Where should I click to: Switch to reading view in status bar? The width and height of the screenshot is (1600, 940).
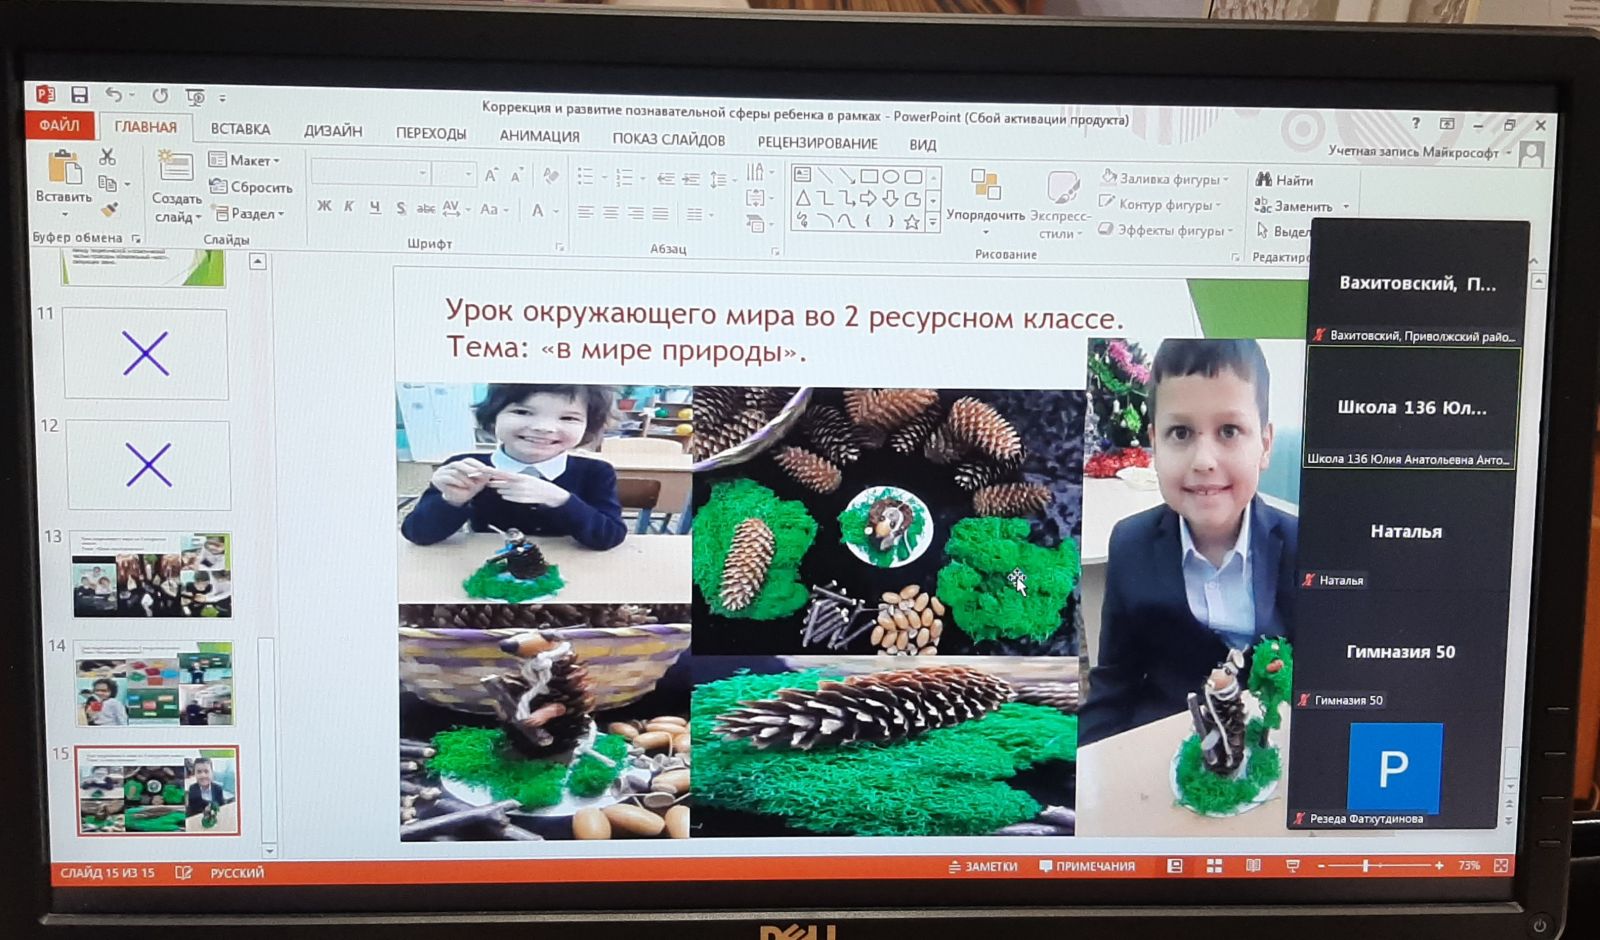click(x=1253, y=866)
